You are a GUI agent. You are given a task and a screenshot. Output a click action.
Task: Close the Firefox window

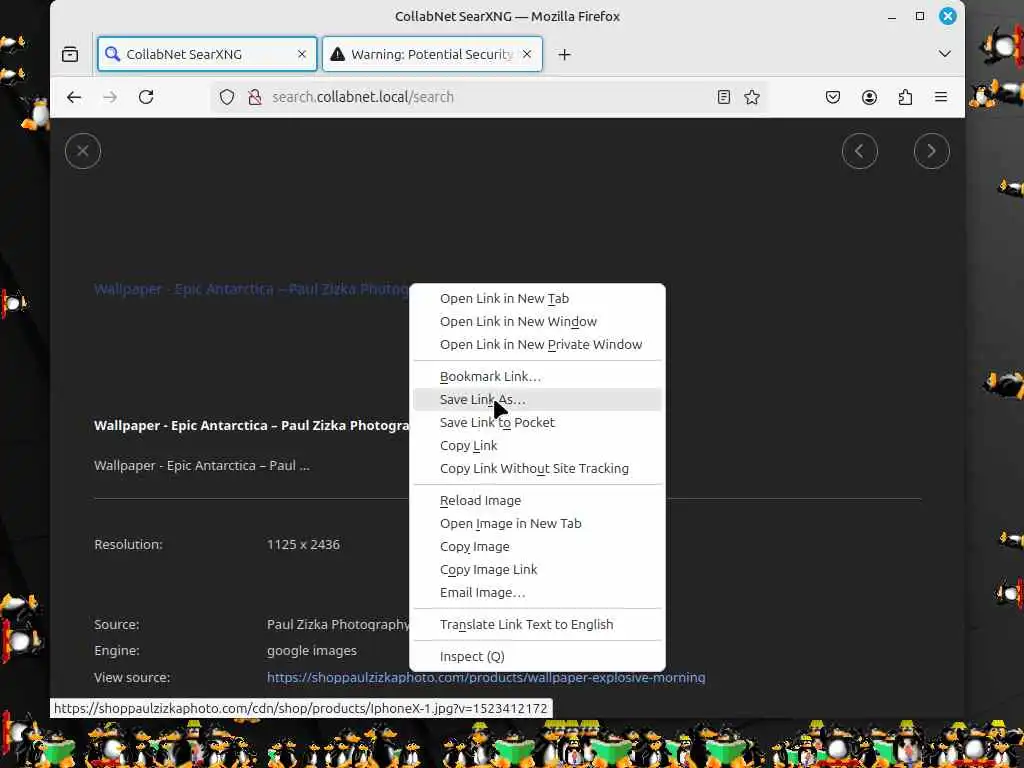948,16
